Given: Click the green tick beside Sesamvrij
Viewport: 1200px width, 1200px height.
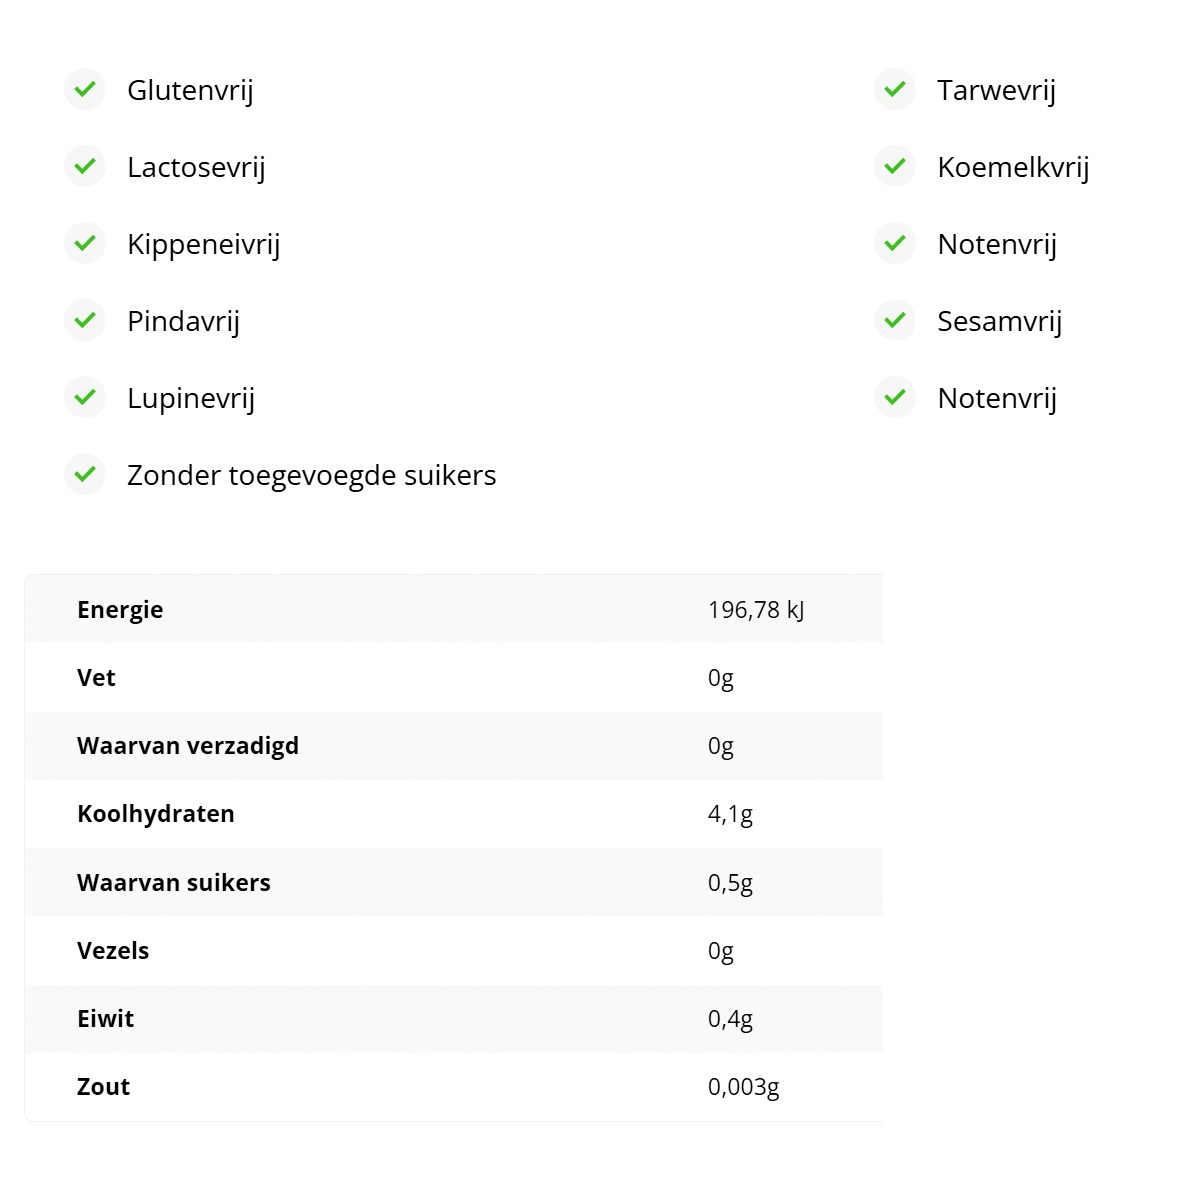Looking at the screenshot, I should coord(895,320).
